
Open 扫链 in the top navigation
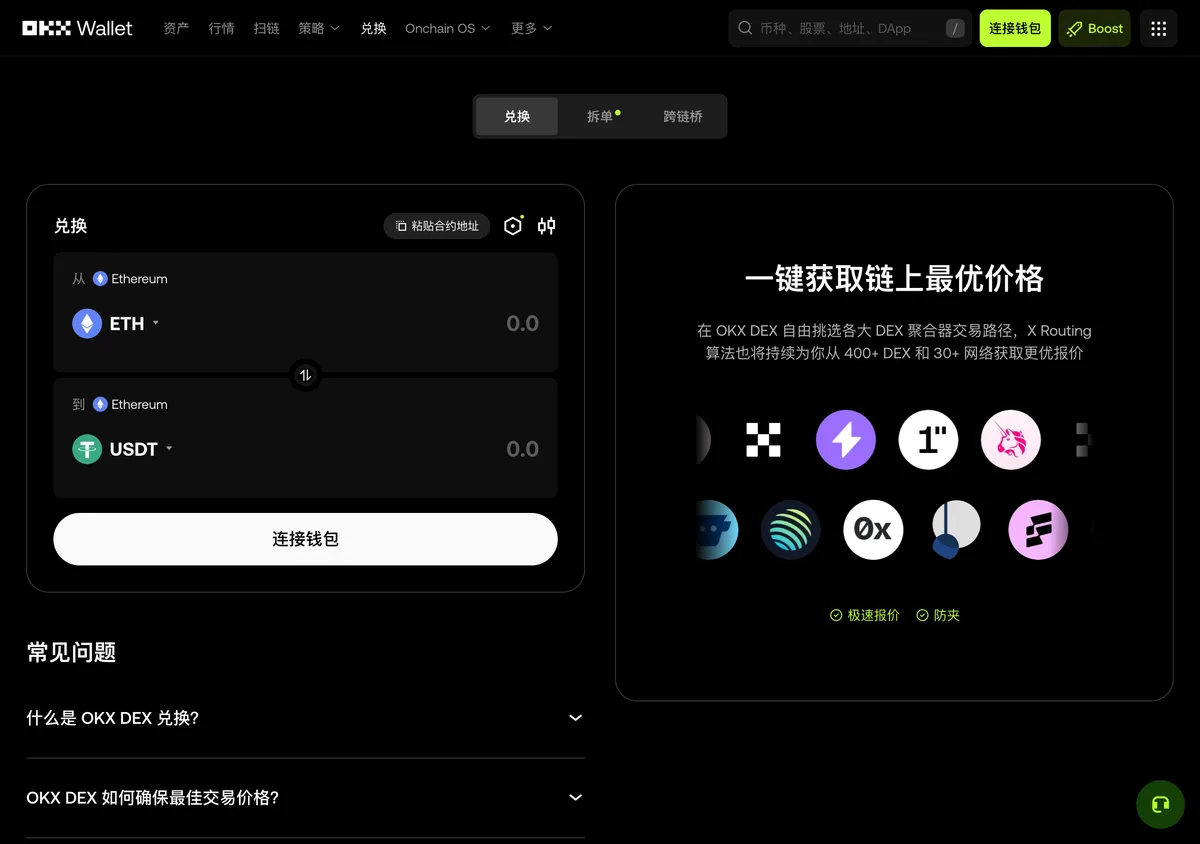tap(266, 28)
